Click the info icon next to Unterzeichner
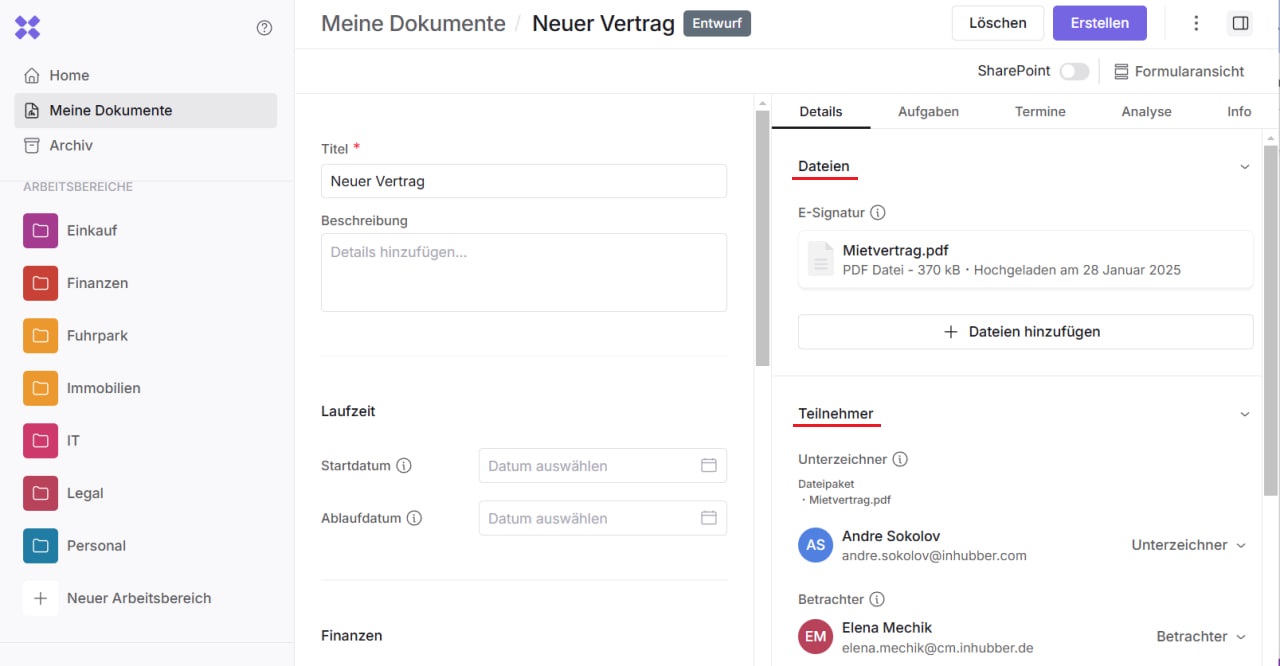Image resolution: width=1280 pixels, height=666 pixels. (899, 459)
